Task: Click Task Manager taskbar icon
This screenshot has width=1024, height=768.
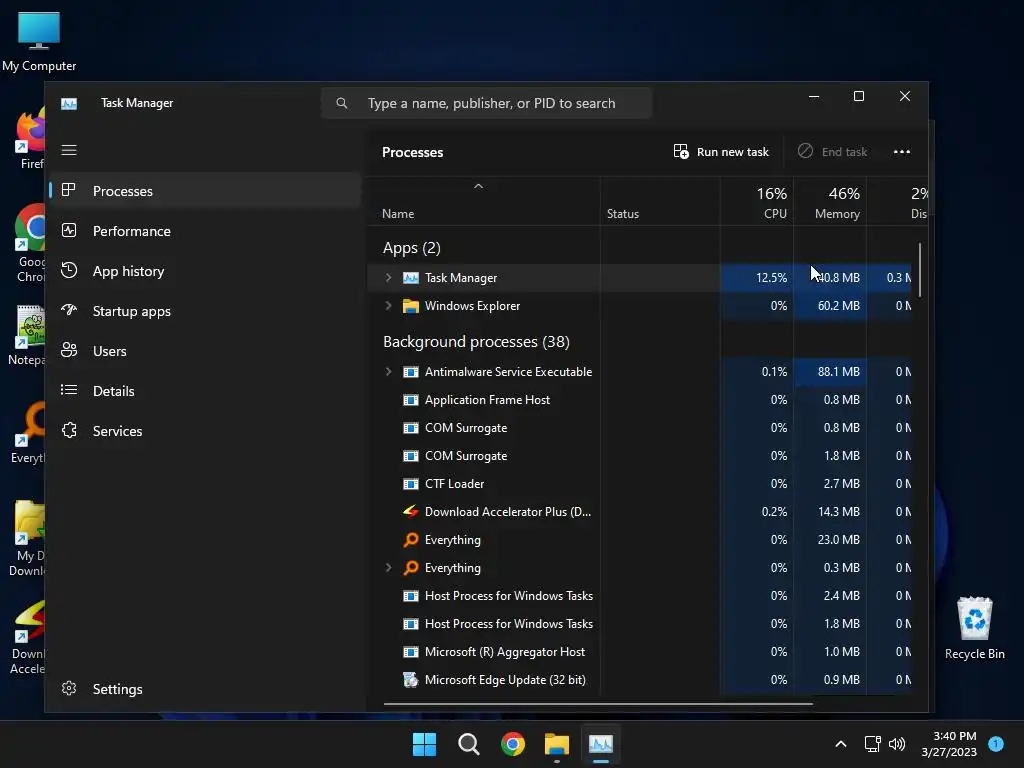Action: tap(601, 744)
